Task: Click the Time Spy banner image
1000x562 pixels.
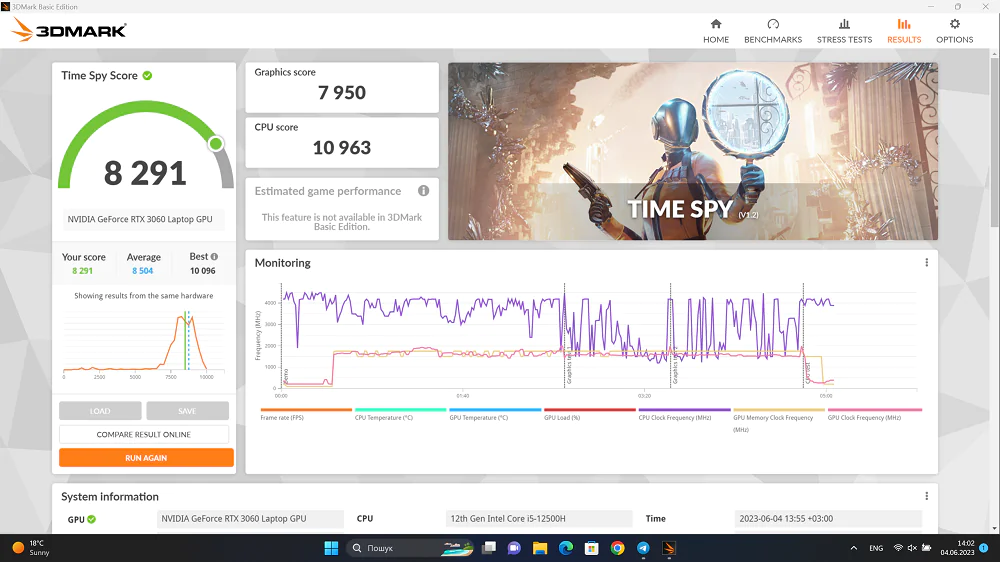Action: pos(693,151)
